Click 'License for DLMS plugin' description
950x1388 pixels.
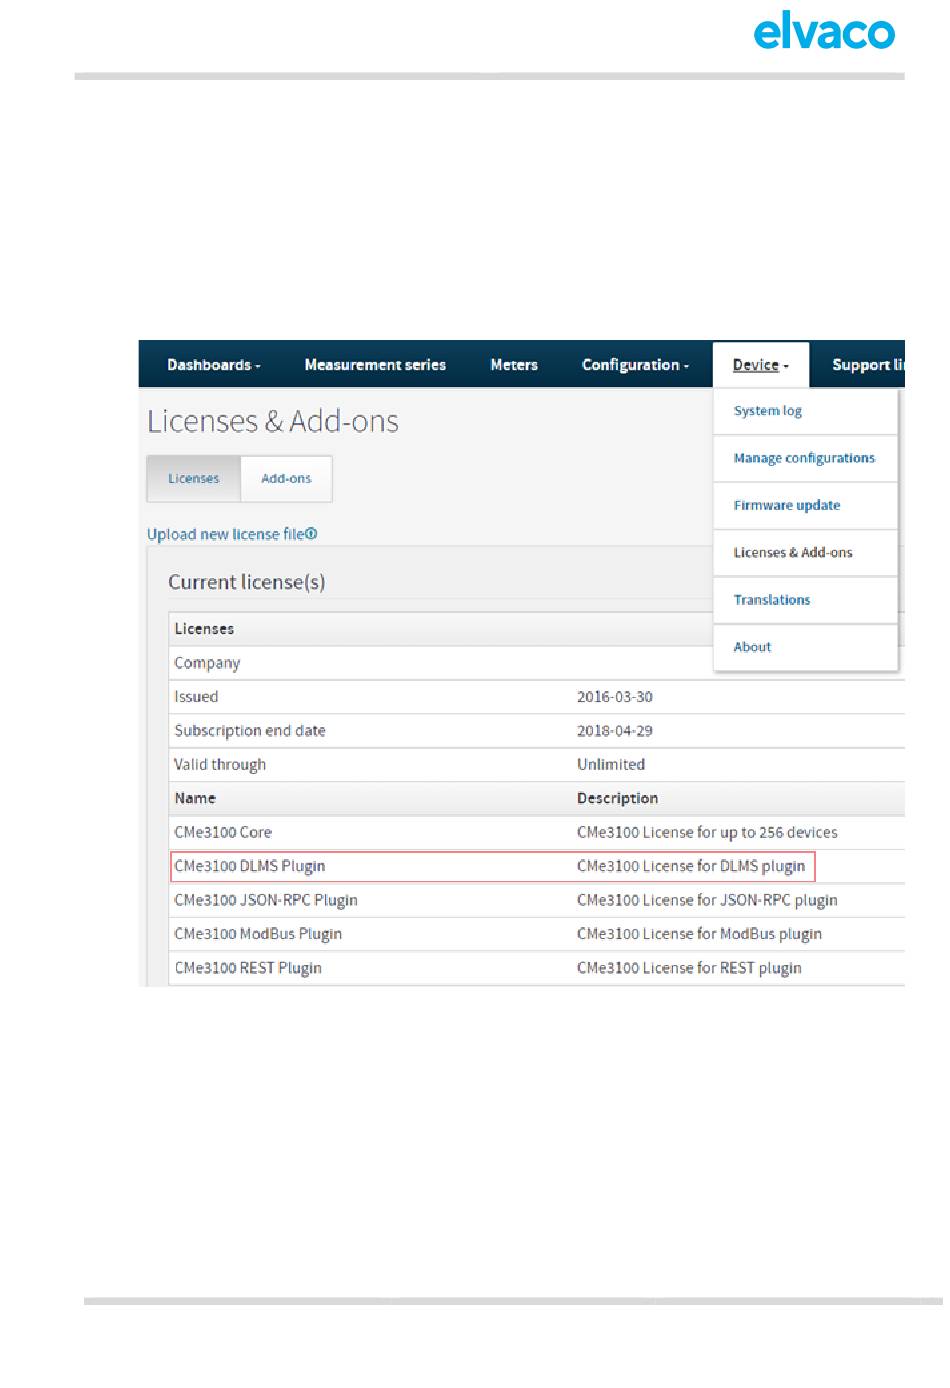691,866
